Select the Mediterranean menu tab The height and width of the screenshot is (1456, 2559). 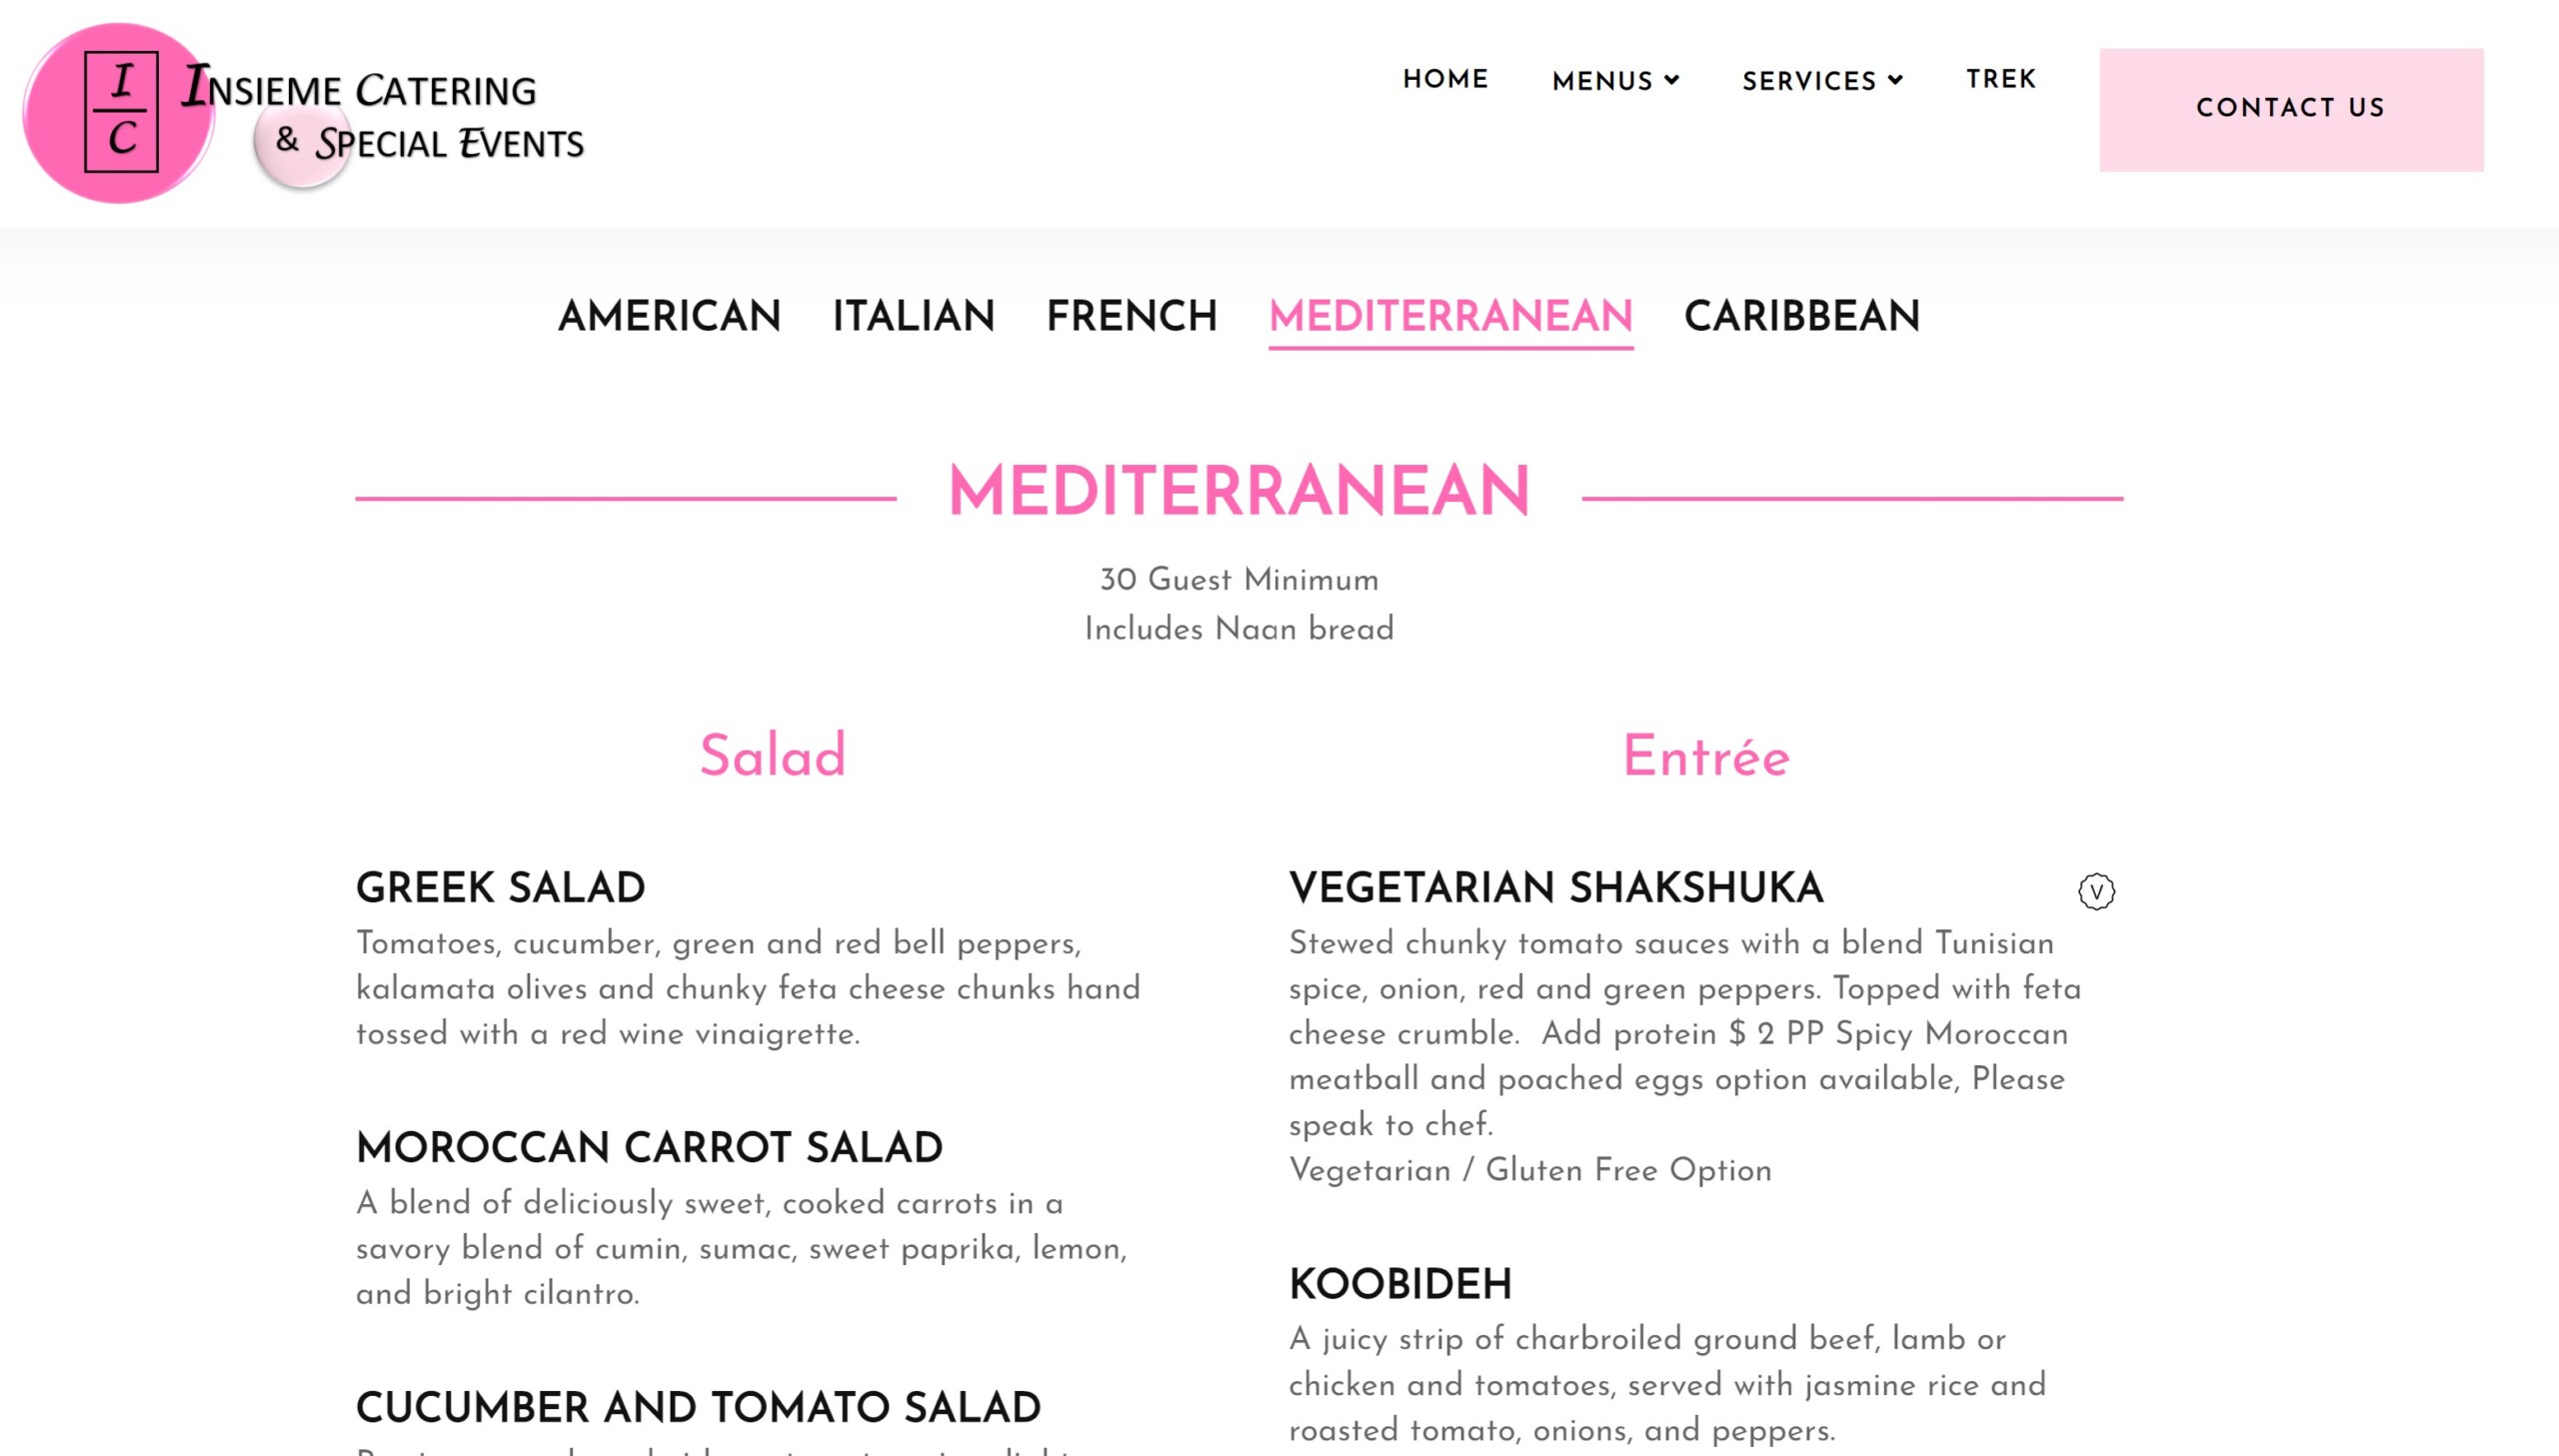pyautogui.click(x=1450, y=317)
